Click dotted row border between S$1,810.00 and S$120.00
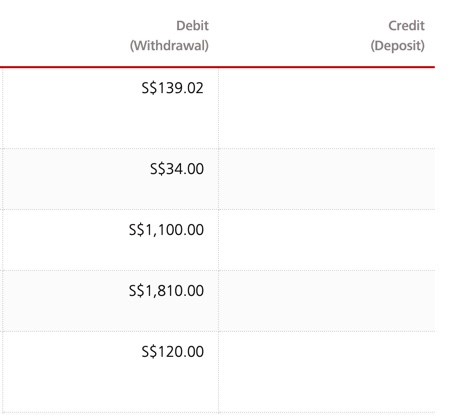The height and width of the screenshot is (415, 449). pyautogui.click(x=217, y=331)
